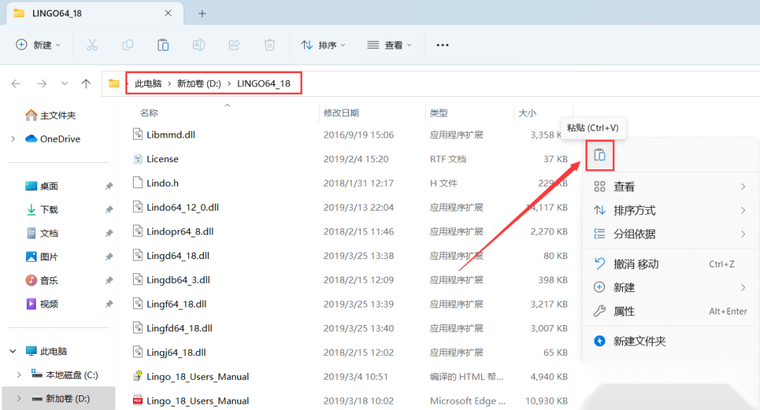Click the pin icon next to 音乐
760x410 pixels.
coord(109,280)
